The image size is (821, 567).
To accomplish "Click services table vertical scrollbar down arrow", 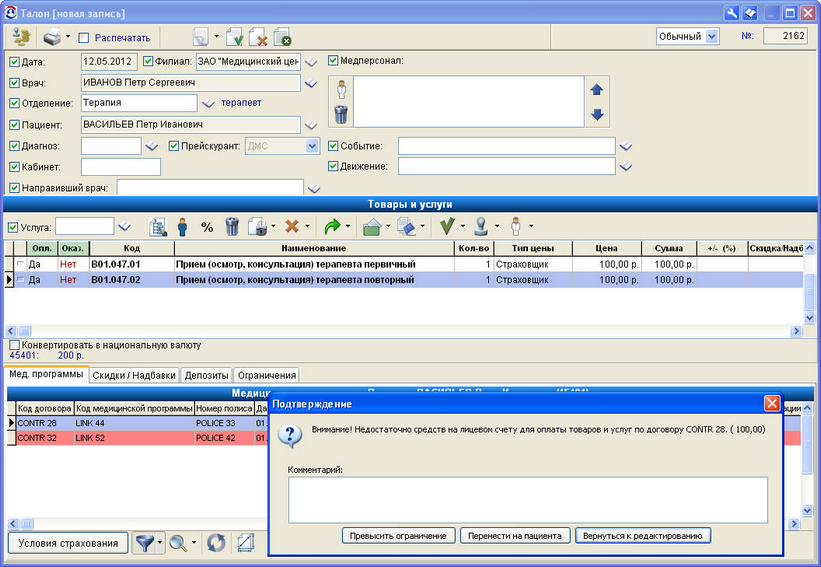I will tap(809, 318).
